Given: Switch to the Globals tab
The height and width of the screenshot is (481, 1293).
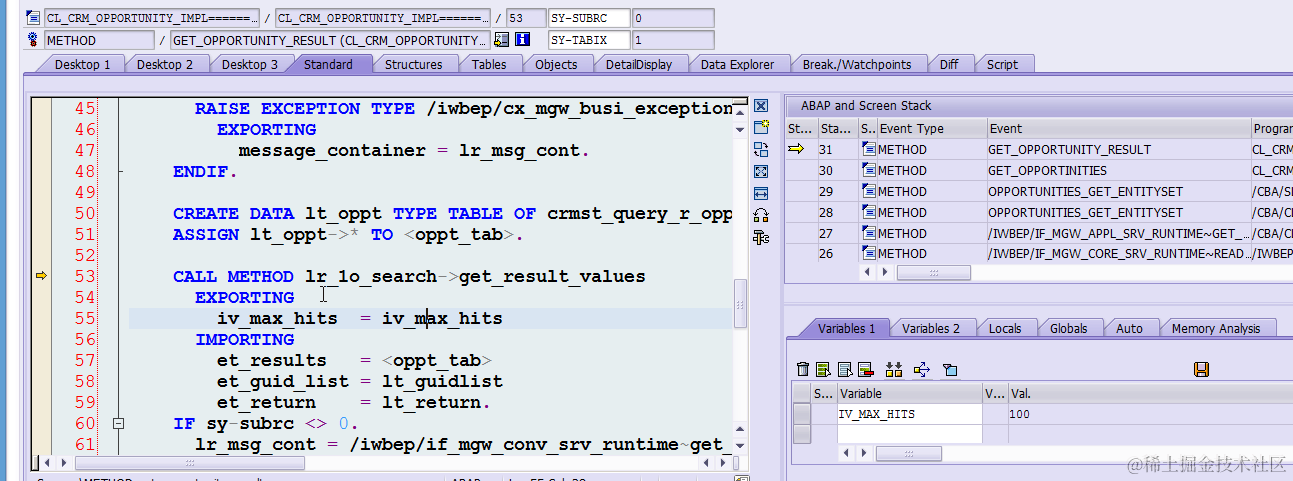Looking at the screenshot, I should (x=1069, y=328).
